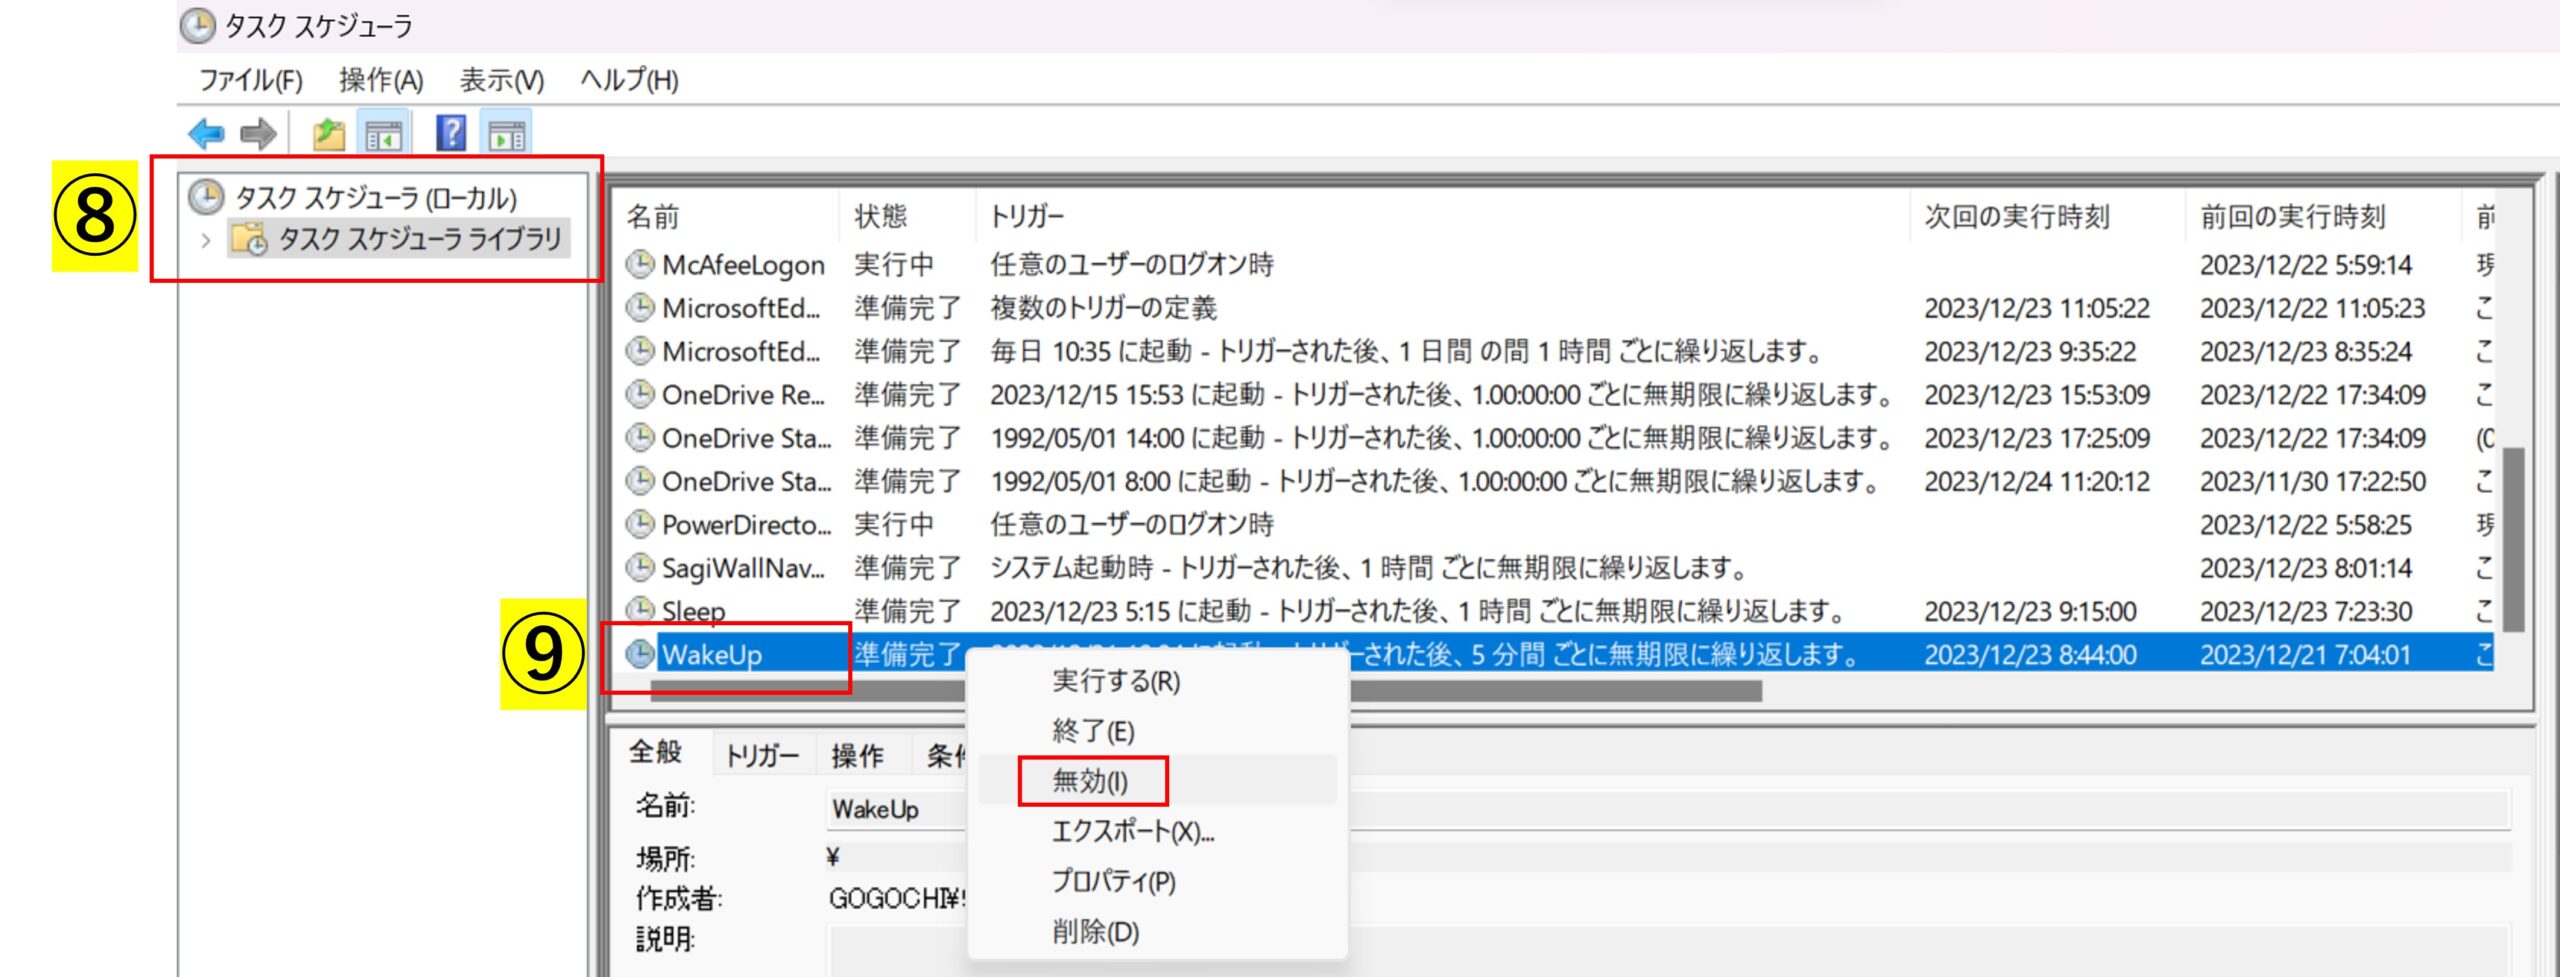Switch to the 操作 tab in details pane

pyautogui.click(x=859, y=755)
